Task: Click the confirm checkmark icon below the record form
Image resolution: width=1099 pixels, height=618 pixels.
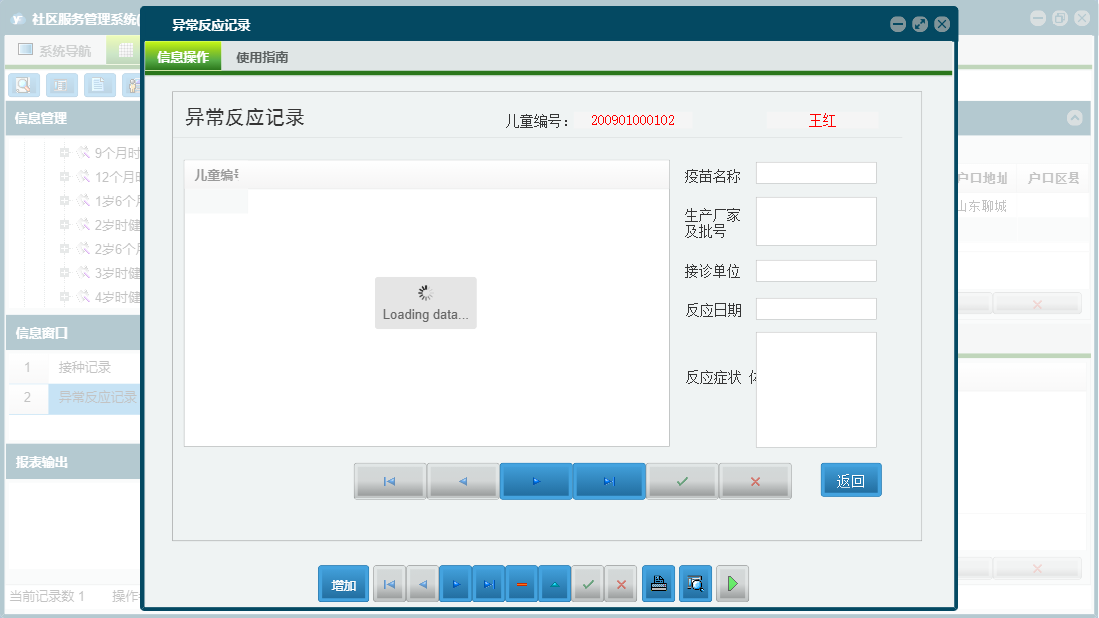Action: 682,480
